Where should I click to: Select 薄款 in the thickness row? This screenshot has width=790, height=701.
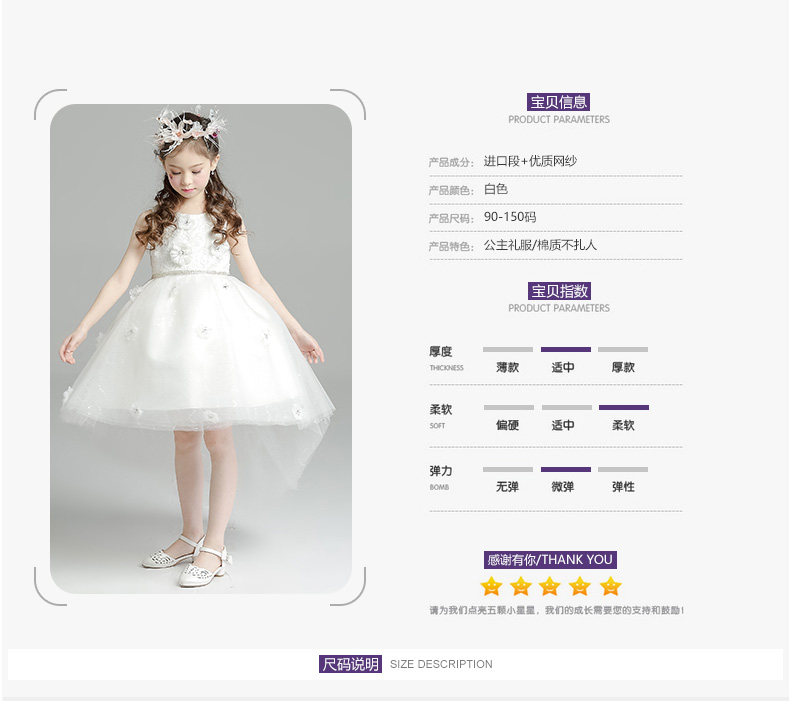[x=508, y=367]
